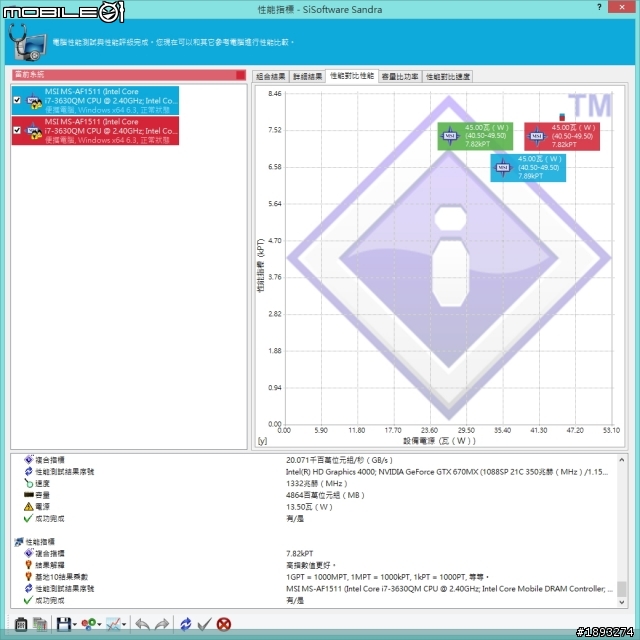The width and height of the screenshot is (640, 640).
Task: Click the copy results toolbar icon
Action: point(40,624)
